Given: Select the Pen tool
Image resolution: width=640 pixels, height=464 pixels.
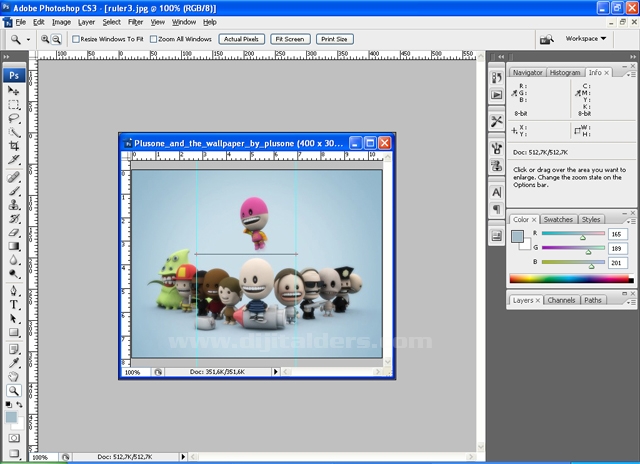Looking at the screenshot, I should pyautogui.click(x=14, y=291).
